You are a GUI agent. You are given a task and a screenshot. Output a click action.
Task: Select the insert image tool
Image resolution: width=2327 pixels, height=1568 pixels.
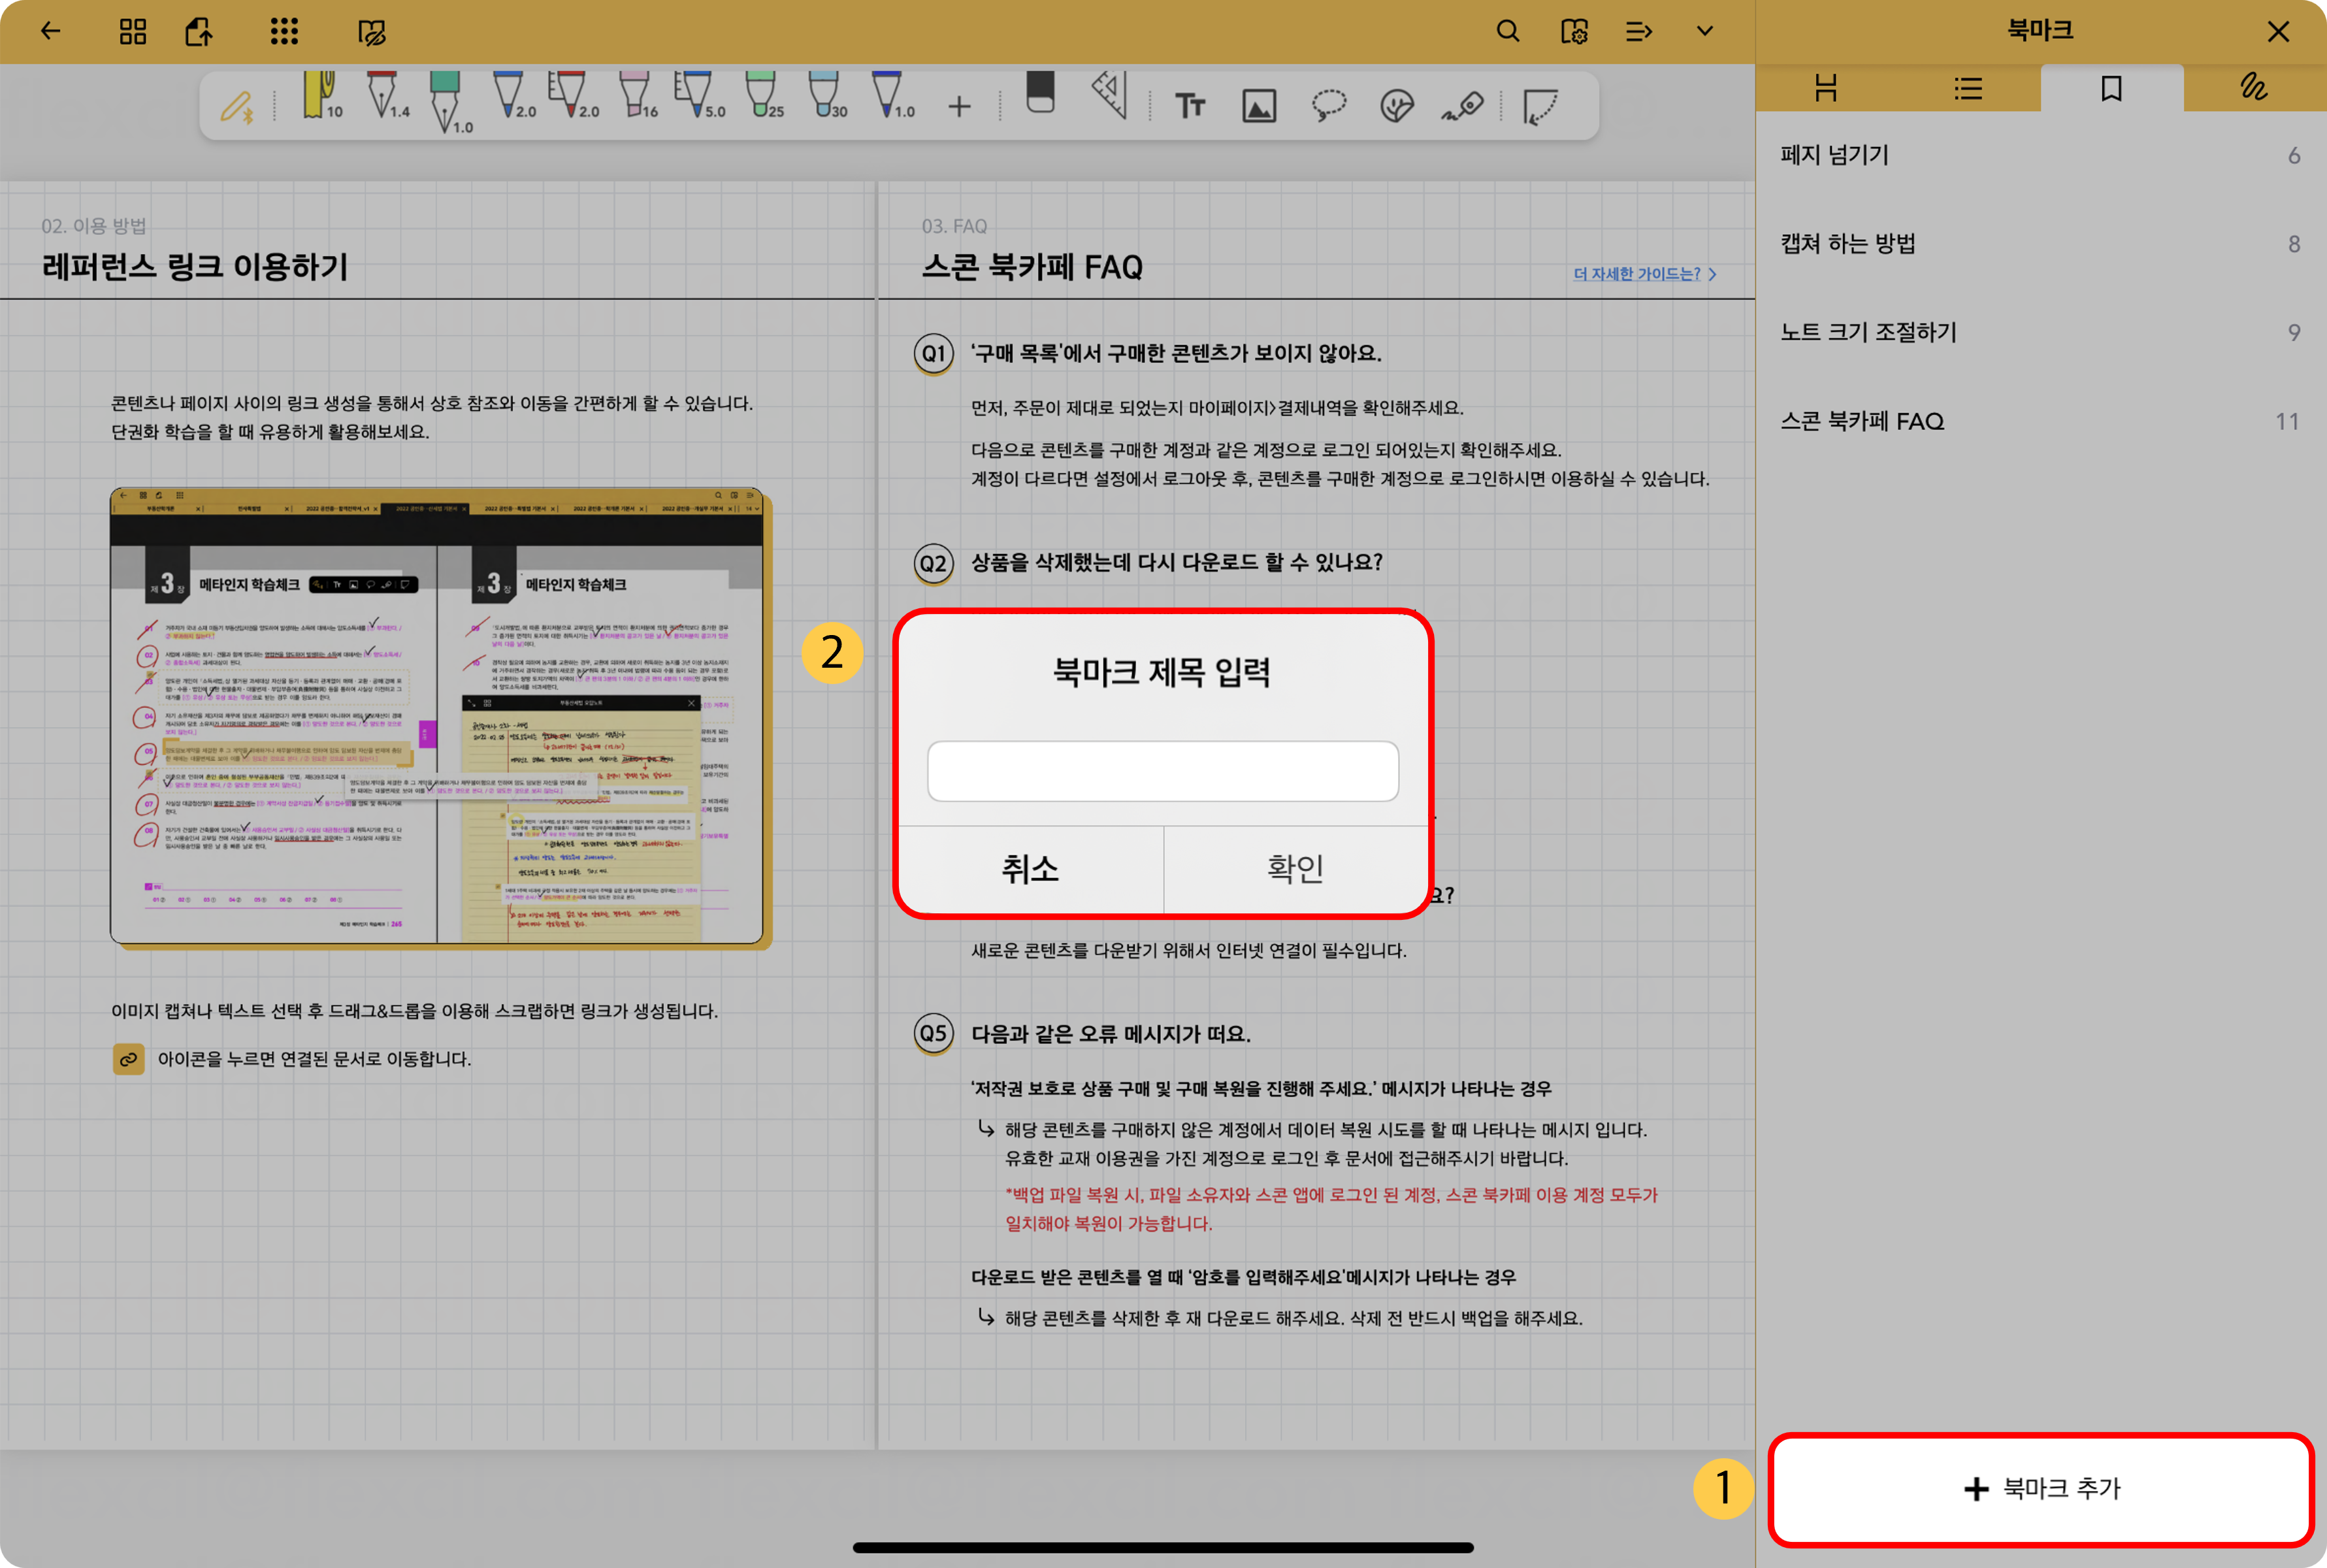pos(1259,105)
